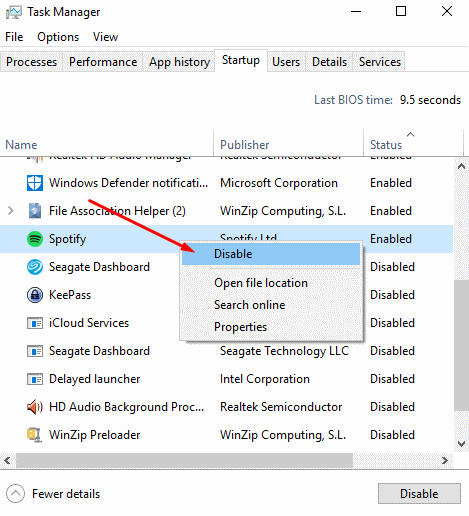Click the green Spotify icon
This screenshot has width=469, height=516.
[x=35, y=239]
